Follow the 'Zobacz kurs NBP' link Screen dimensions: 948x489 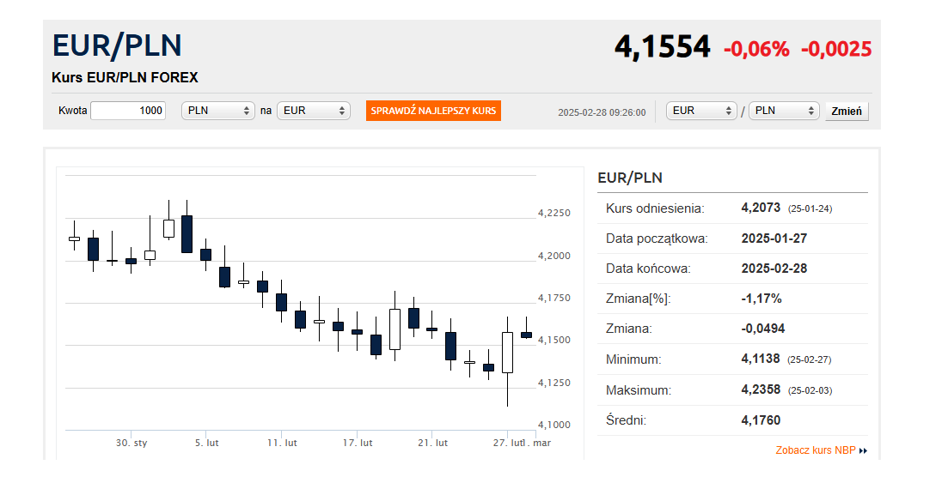815,451
